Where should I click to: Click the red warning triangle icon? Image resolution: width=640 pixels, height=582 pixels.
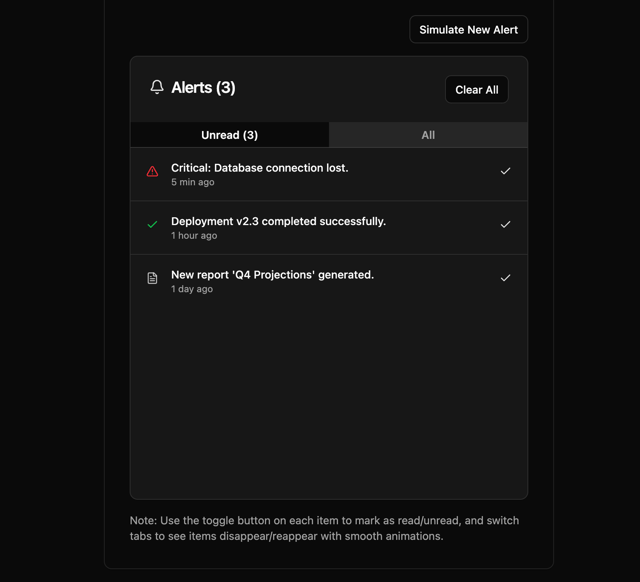coord(152,171)
